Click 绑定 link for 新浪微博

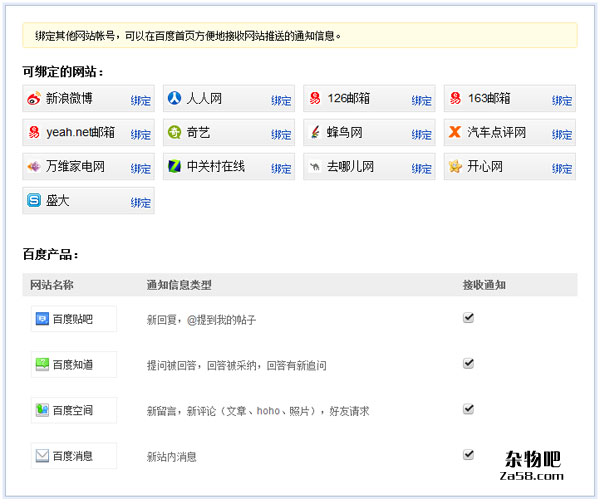coord(140,101)
